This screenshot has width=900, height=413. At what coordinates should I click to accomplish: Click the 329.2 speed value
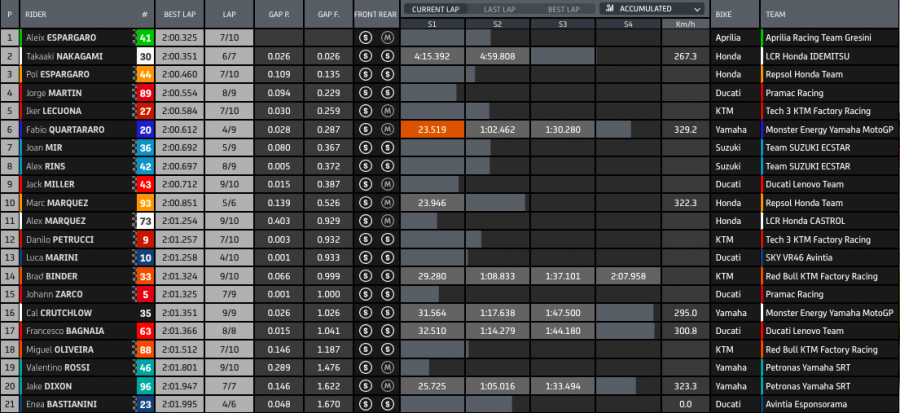(685, 130)
